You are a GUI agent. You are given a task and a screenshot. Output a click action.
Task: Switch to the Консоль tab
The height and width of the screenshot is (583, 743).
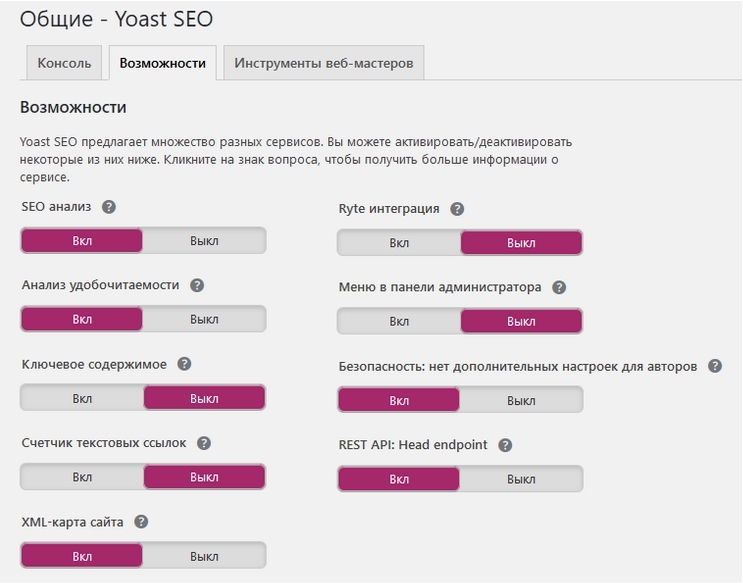pos(64,63)
